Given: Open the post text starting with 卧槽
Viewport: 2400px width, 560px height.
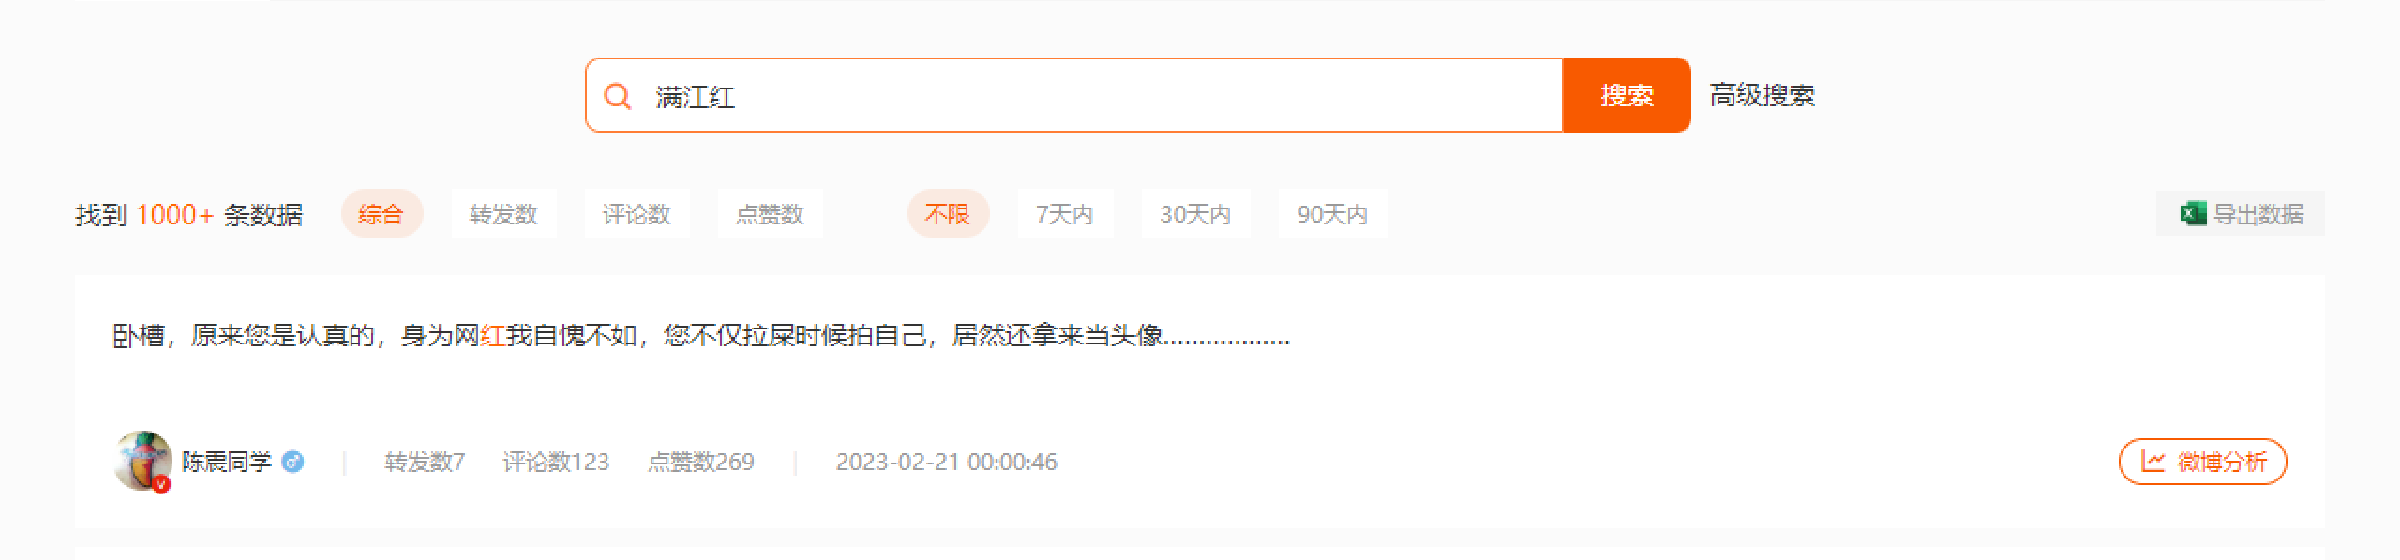Looking at the screenshot, I should click(x=701, y=335).
